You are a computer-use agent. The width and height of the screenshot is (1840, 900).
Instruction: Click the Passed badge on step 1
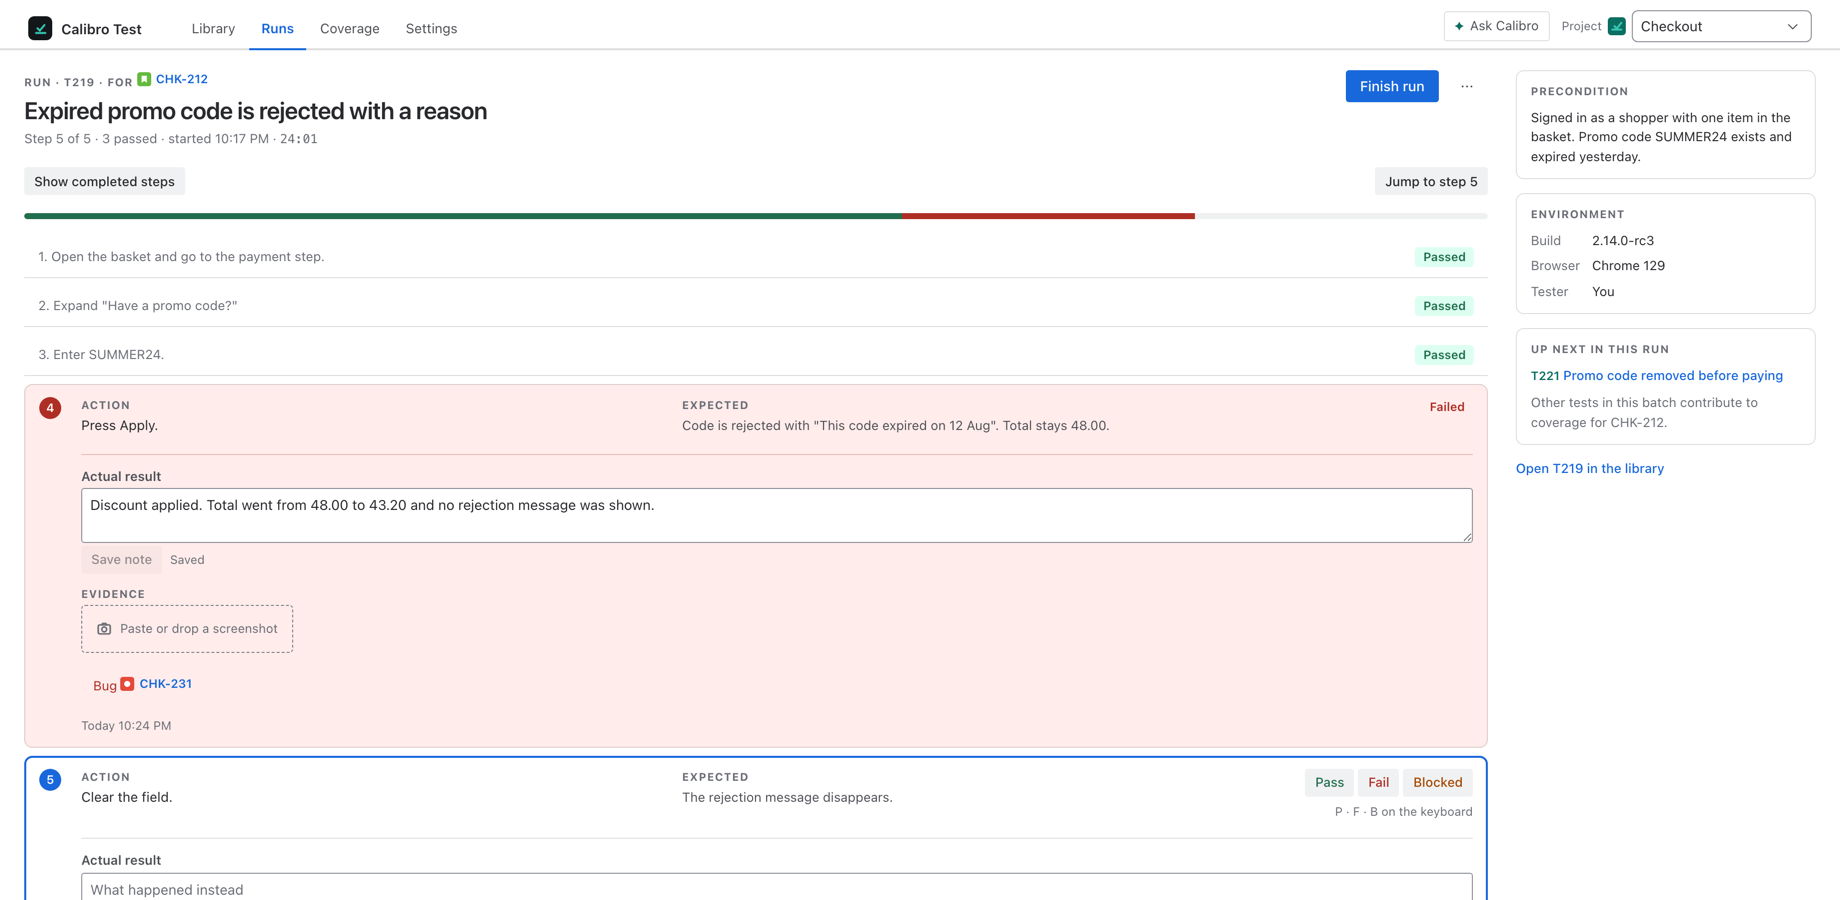(1444, 257)
